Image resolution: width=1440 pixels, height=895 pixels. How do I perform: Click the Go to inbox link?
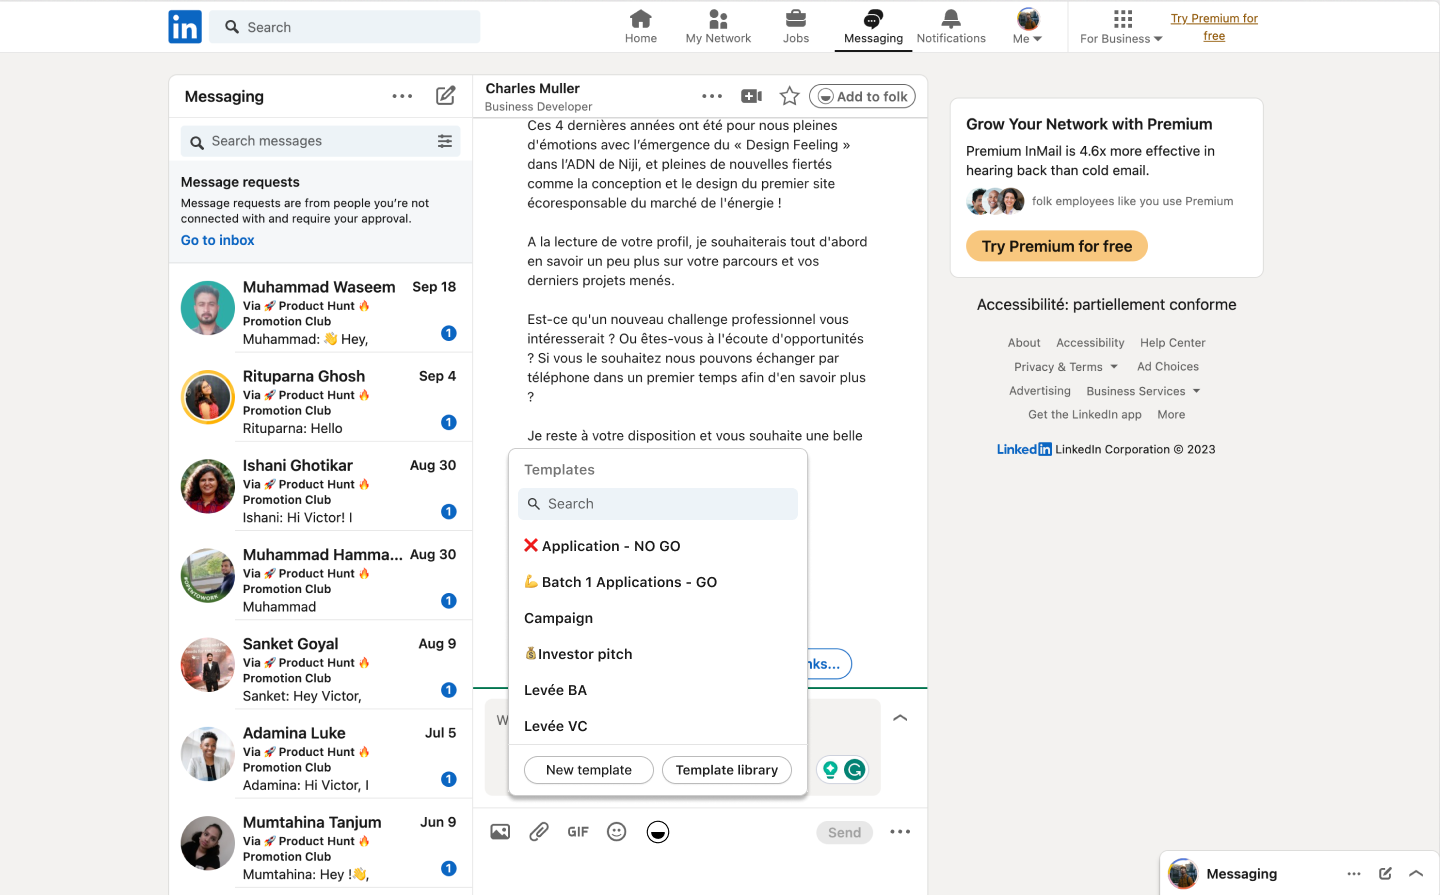coord(217,240)
